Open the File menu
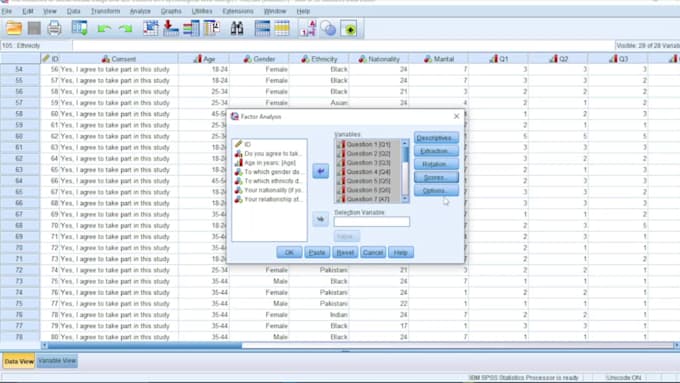680x383 pixels. tap(7, 11)
